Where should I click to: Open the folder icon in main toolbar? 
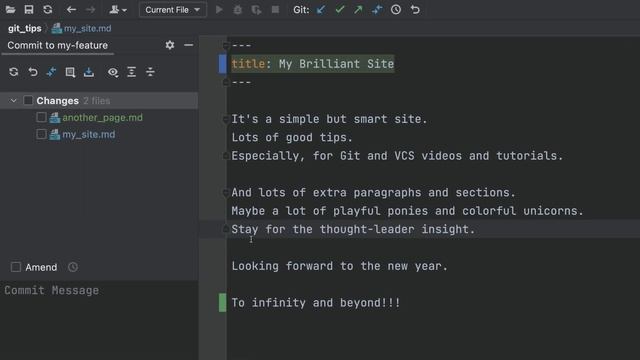11,9
